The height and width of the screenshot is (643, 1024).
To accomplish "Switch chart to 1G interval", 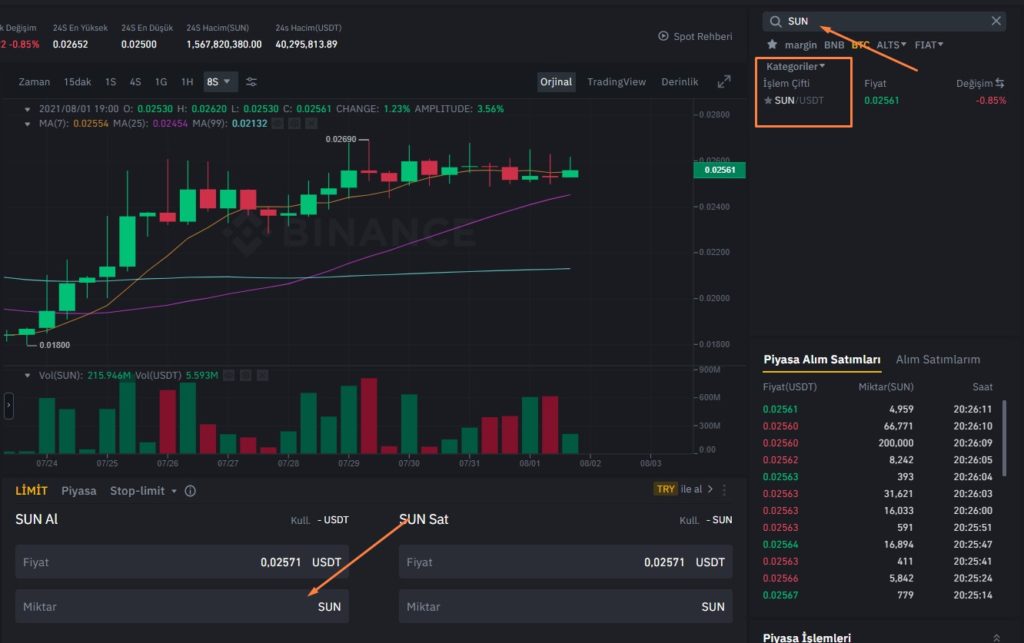I will [x=161, y=82].
